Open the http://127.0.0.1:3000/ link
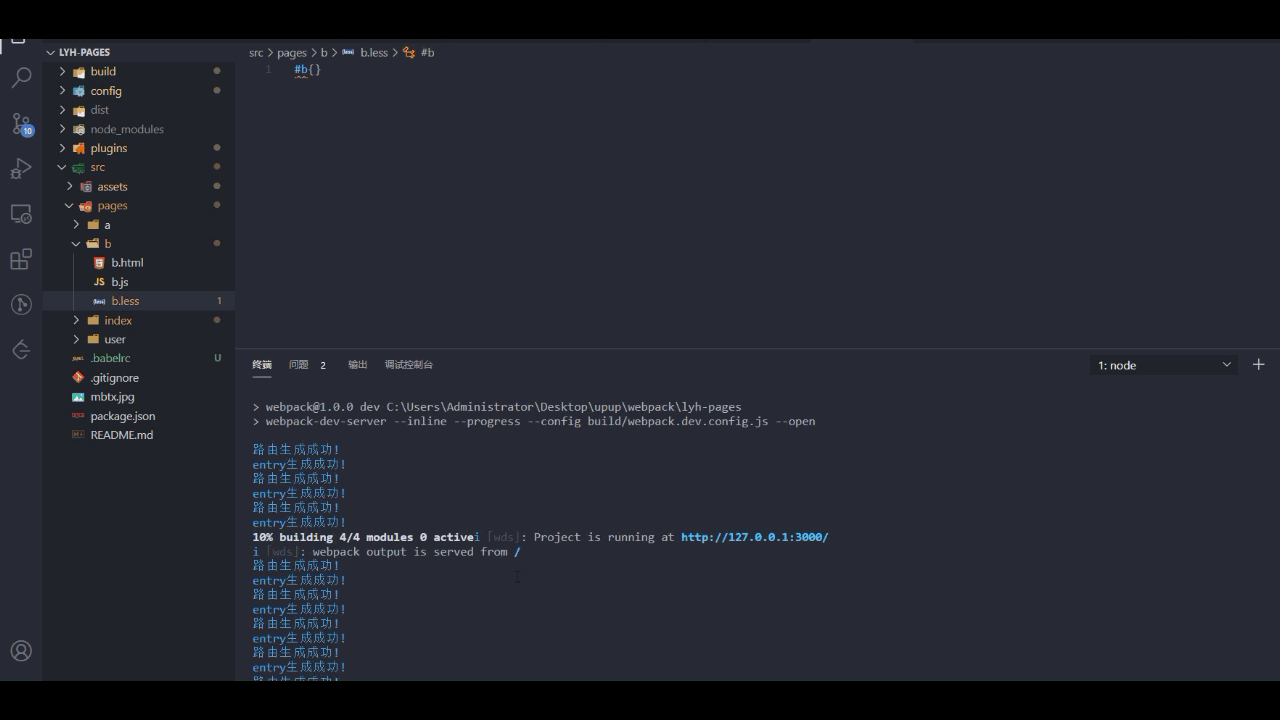1280x720 pixels. coord(755,537)
